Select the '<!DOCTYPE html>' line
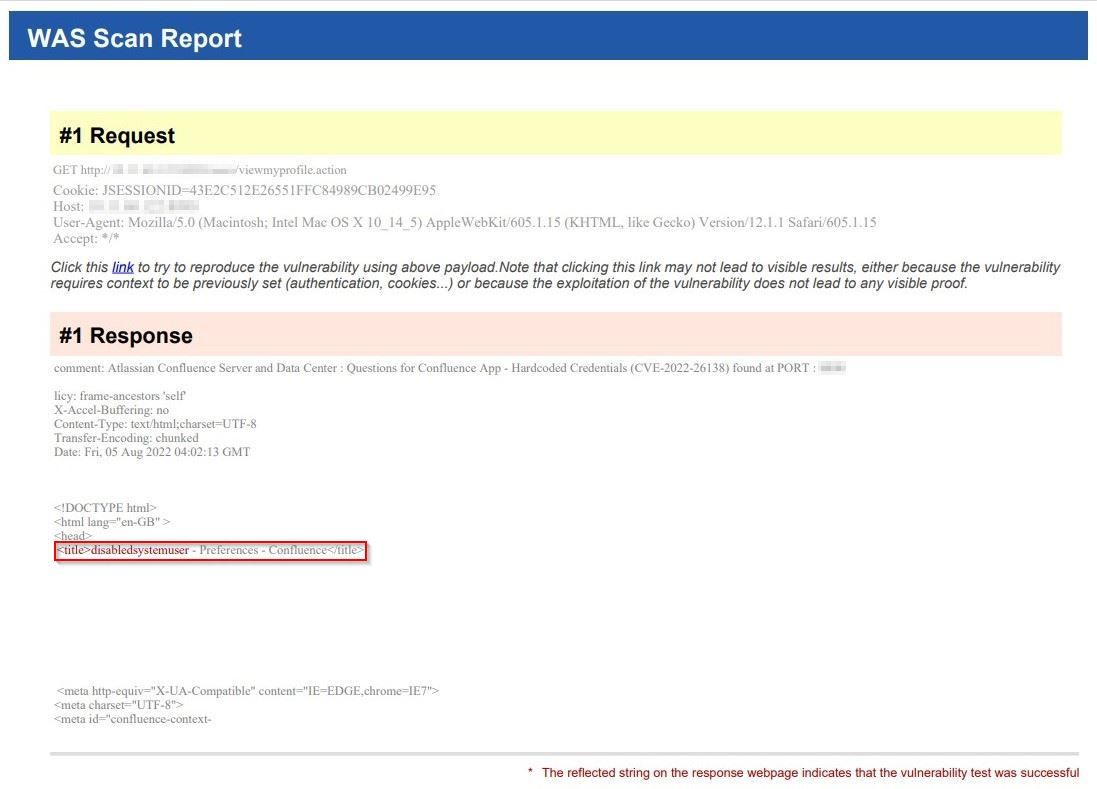The image size is (1097, 789). coord(105,508)
